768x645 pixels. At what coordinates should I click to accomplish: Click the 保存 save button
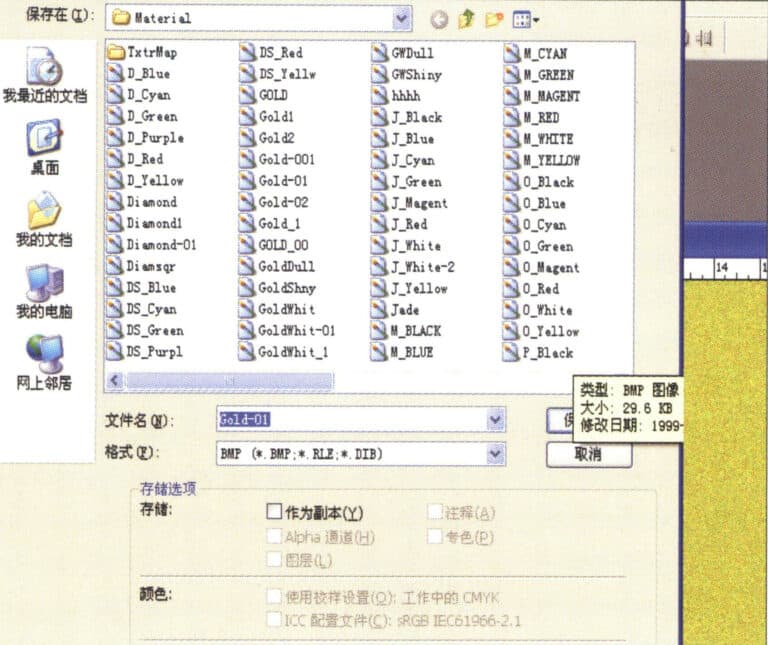(560, 421)
